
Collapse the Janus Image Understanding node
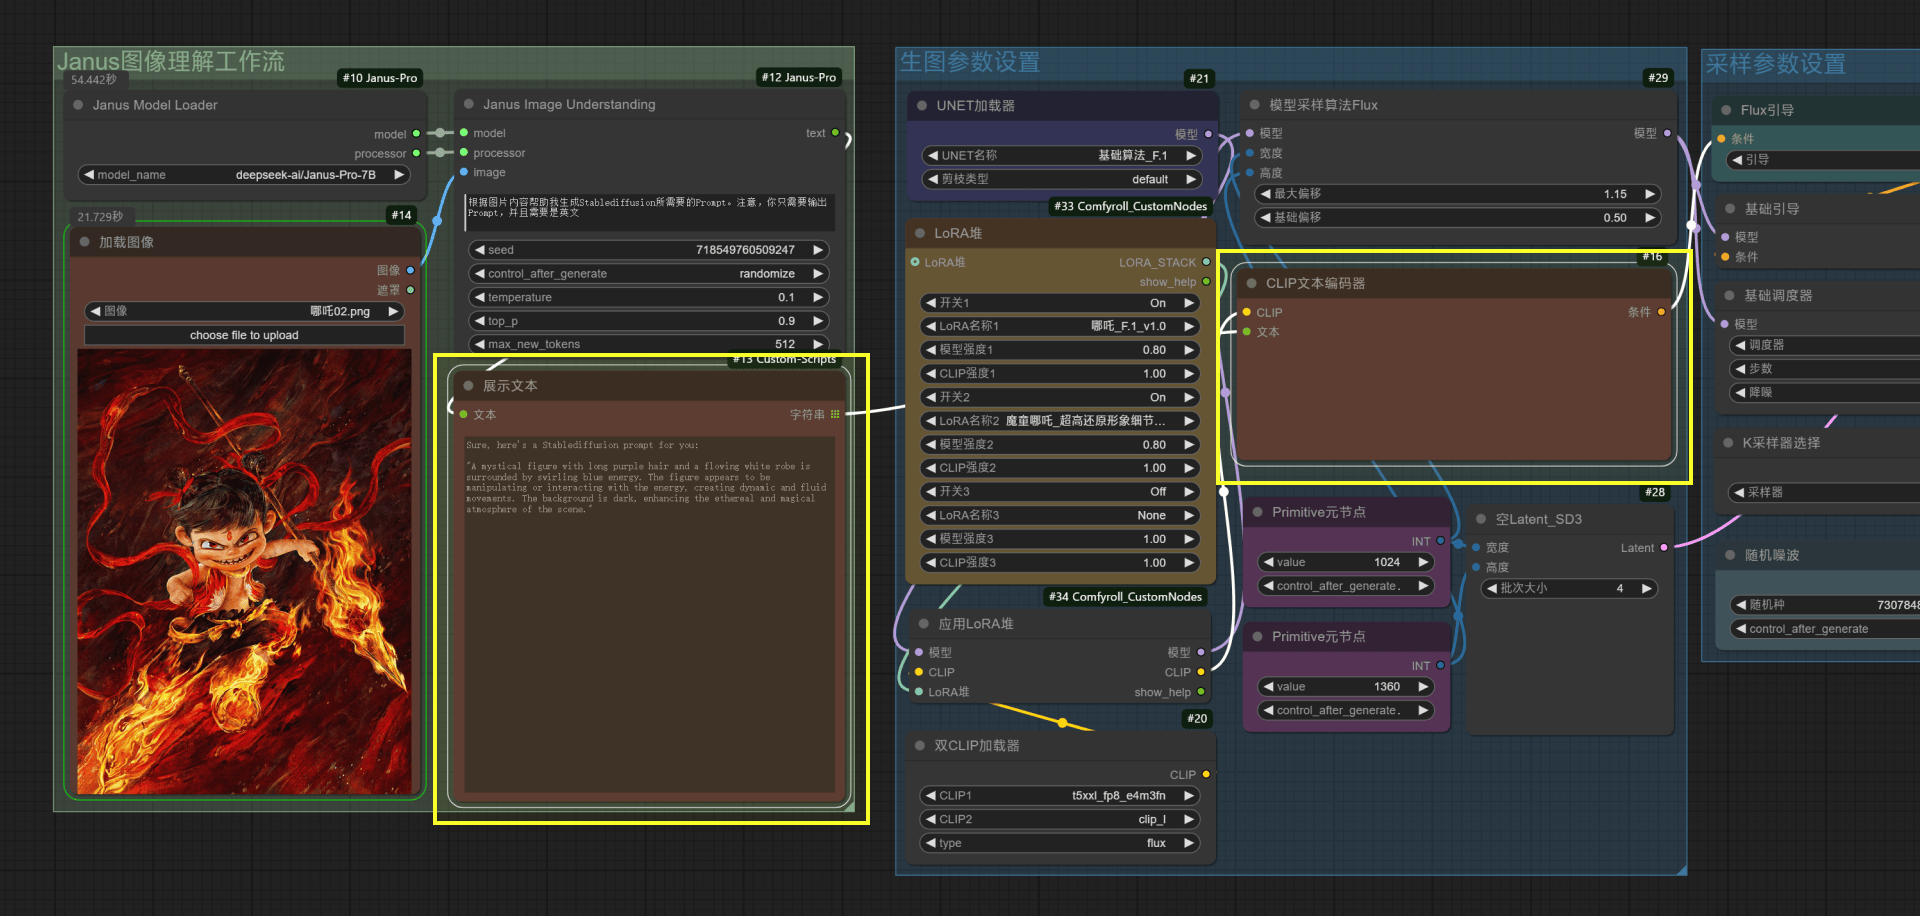pyautogui.click(x=468, y=104)
